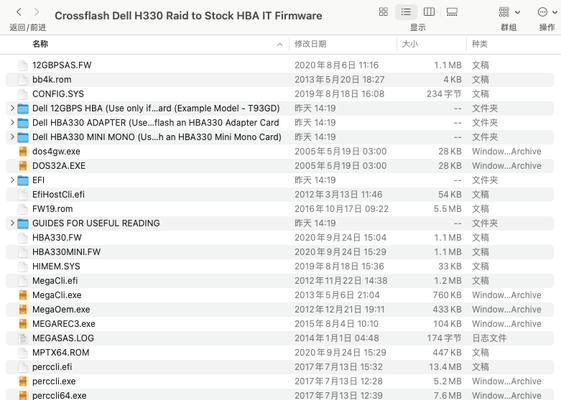Go forward with the right arrow

coord(36,12)
